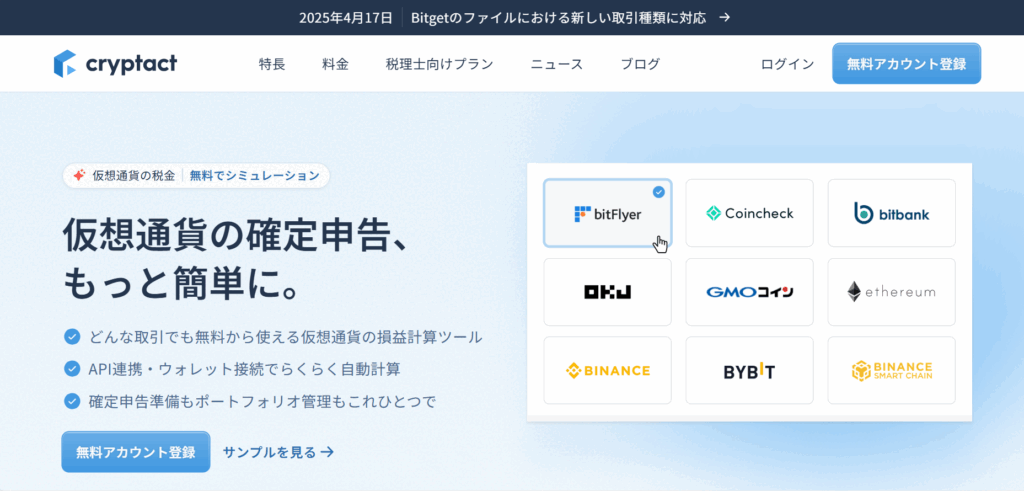
Task: Click check icon beside どんな取引でも無料から
Action: tap(72, 337)
